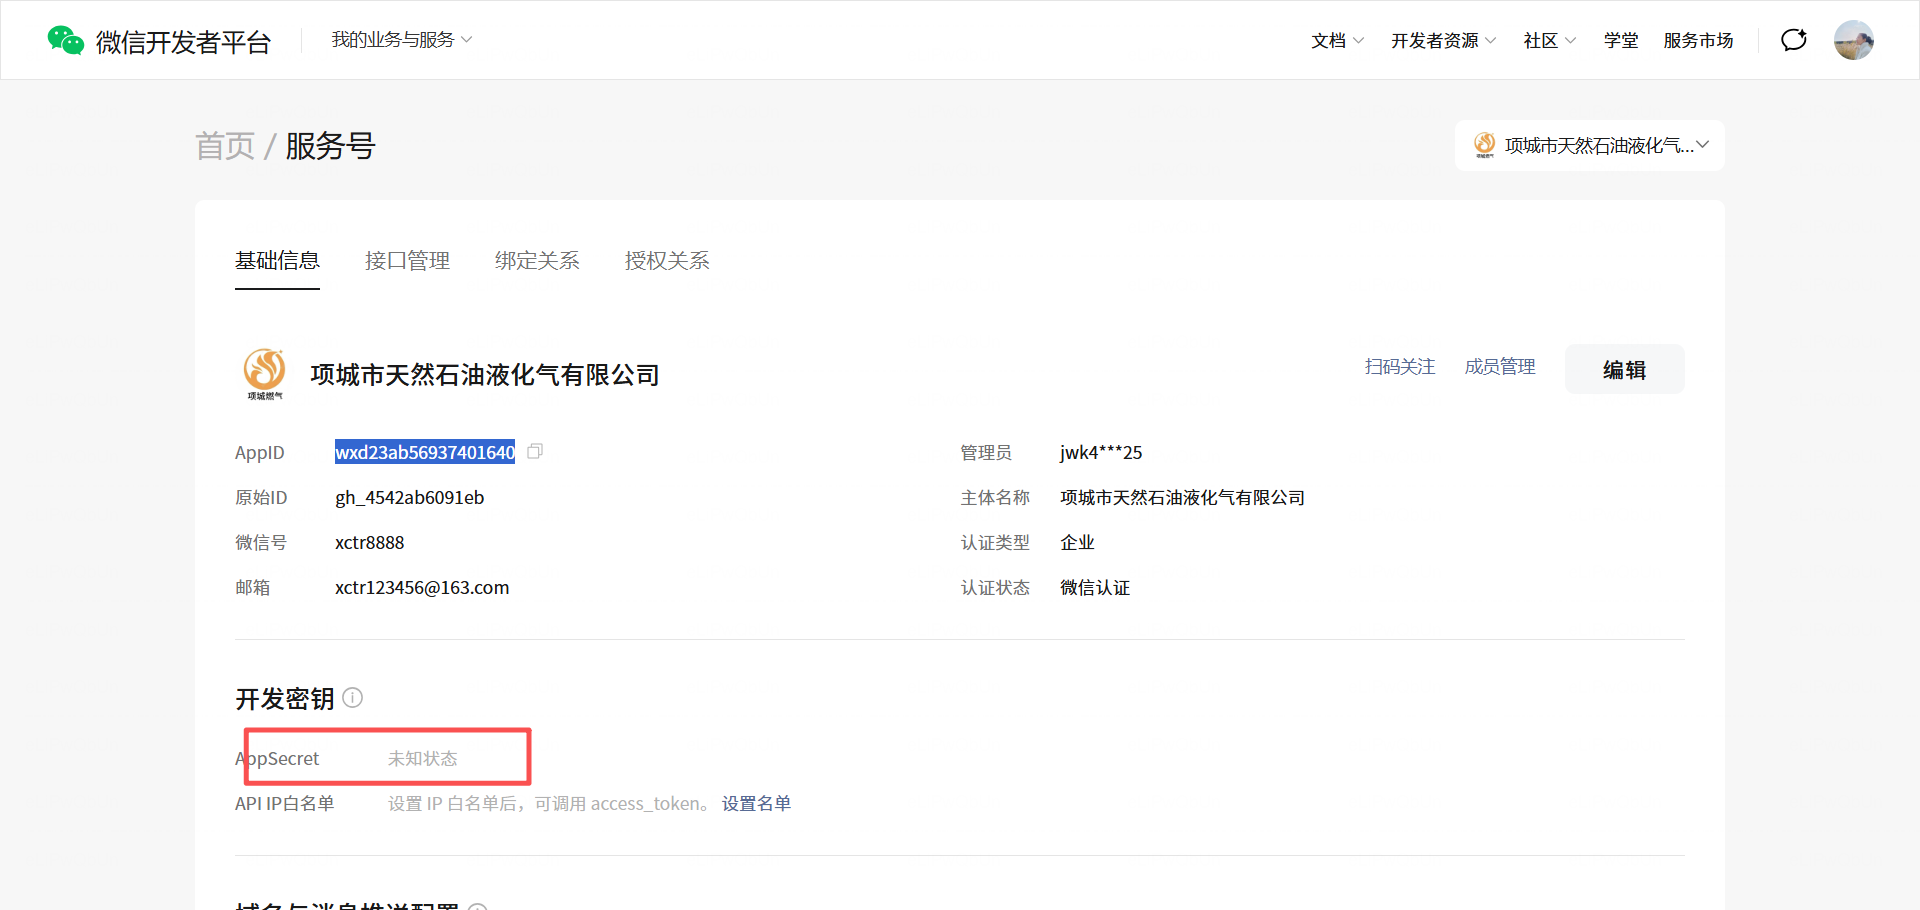Click the company logo beside 项城市天然石油液化气有限公司

point(265,374)
